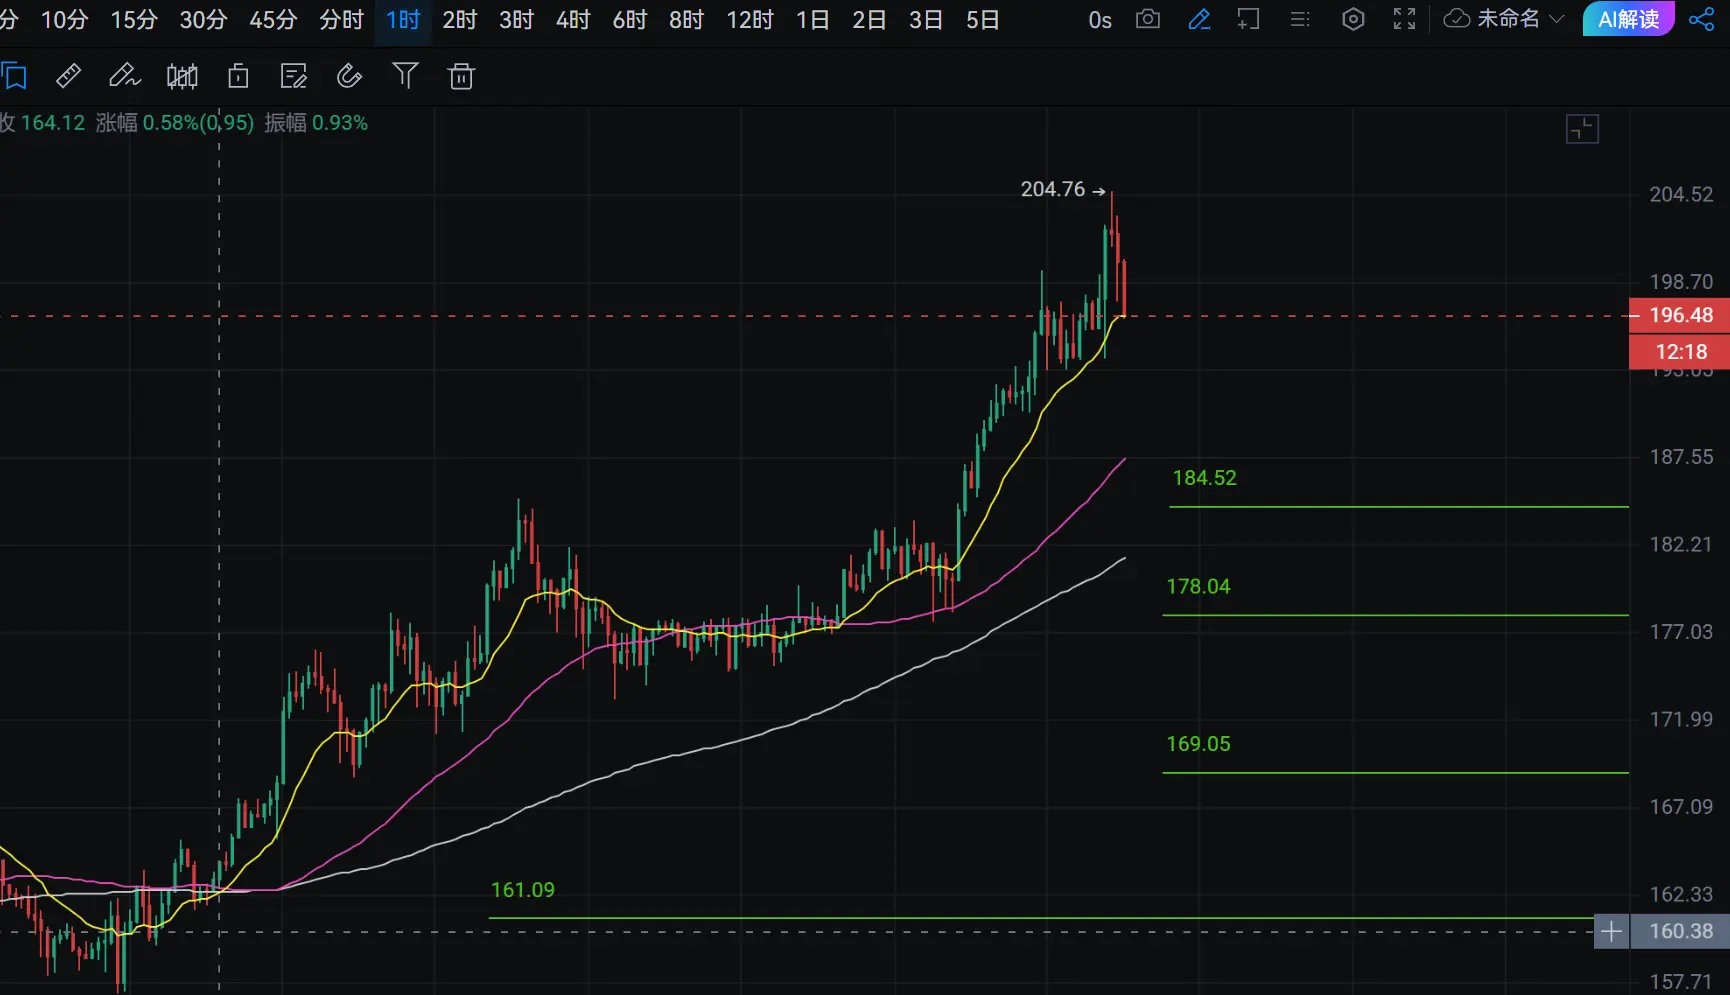The height and width of the screenshot is (995, 1730).
Task: Click the 182.21 price axis value
Action: point(1681,545)
